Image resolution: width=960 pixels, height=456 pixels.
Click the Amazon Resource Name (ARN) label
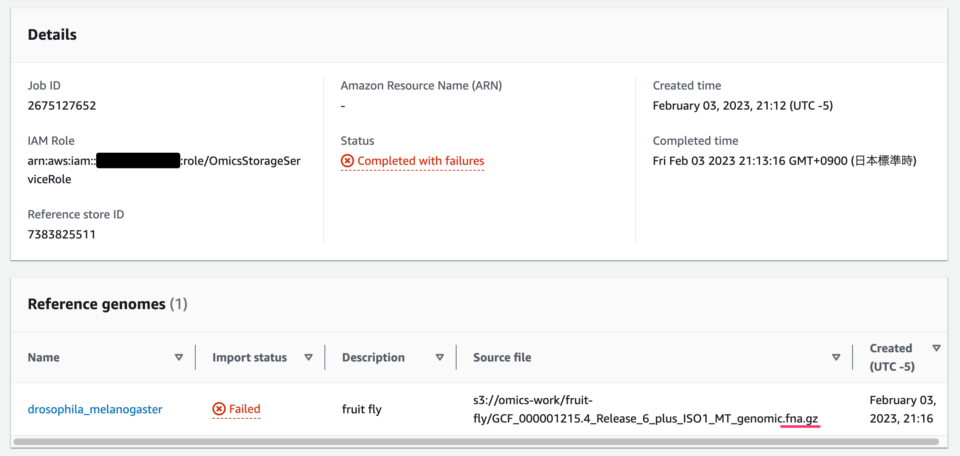(421, 86)
